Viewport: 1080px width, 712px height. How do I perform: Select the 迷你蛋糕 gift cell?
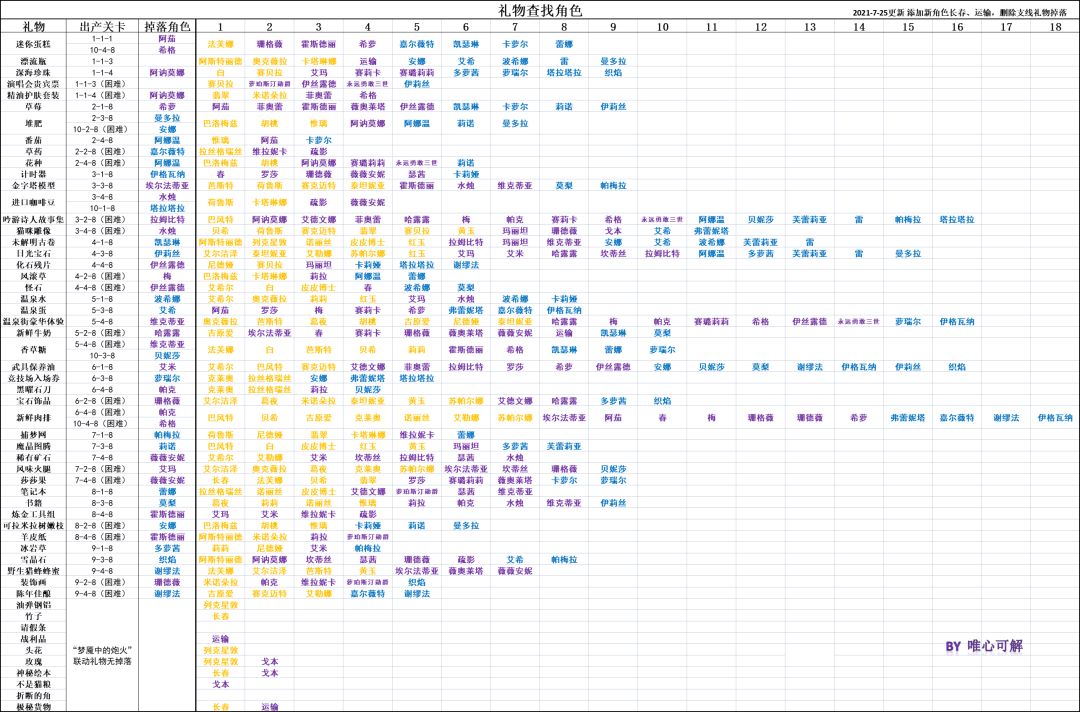(x=34, y=44)
